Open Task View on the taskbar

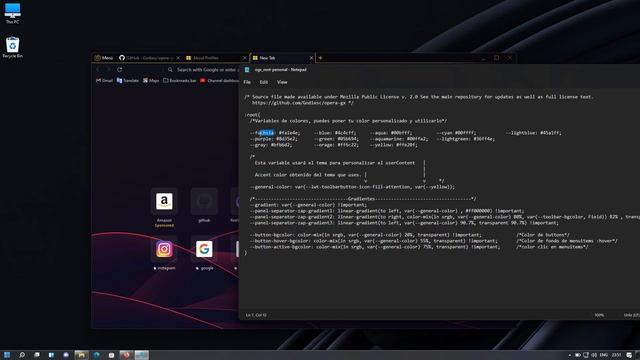coord(37,355)
